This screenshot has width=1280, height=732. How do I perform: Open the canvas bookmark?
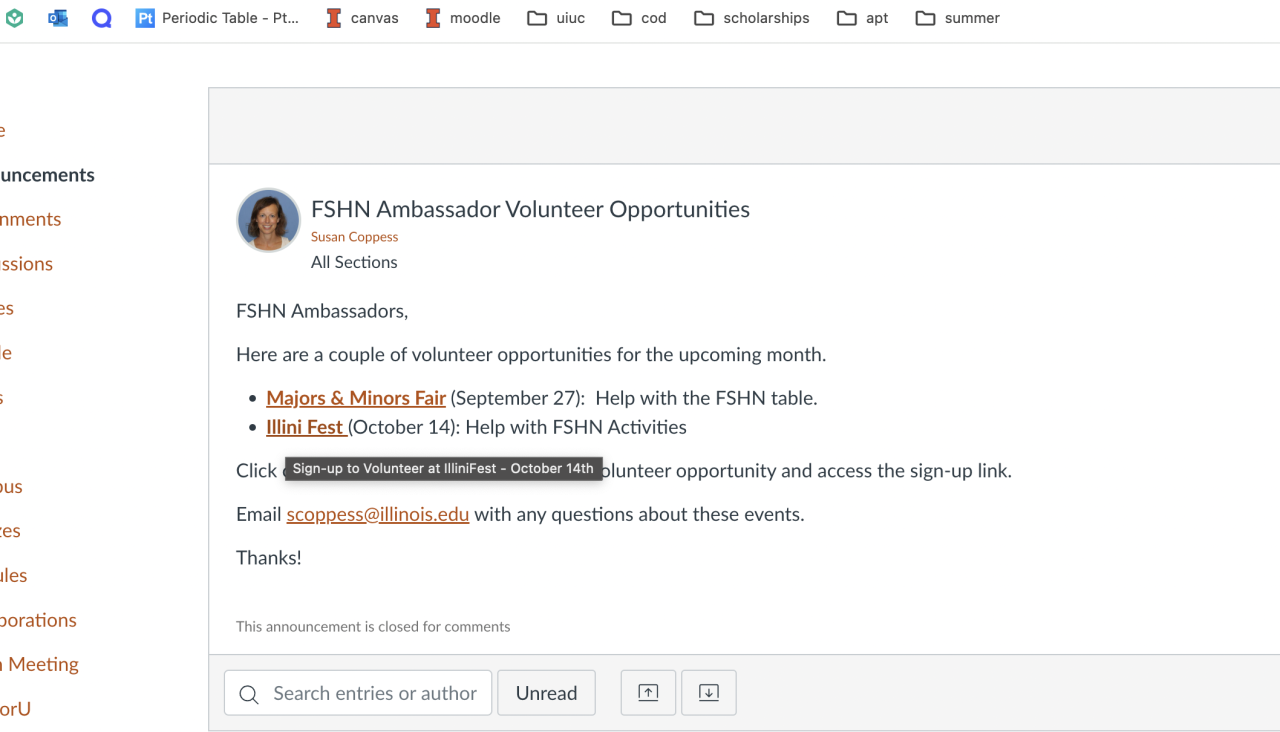tap(362, 18)
